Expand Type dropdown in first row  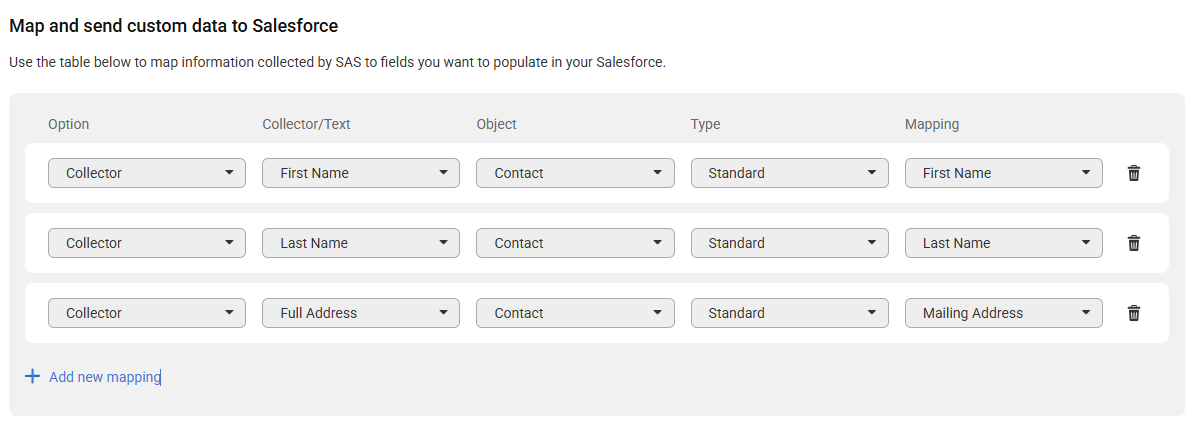click(789, 173)
